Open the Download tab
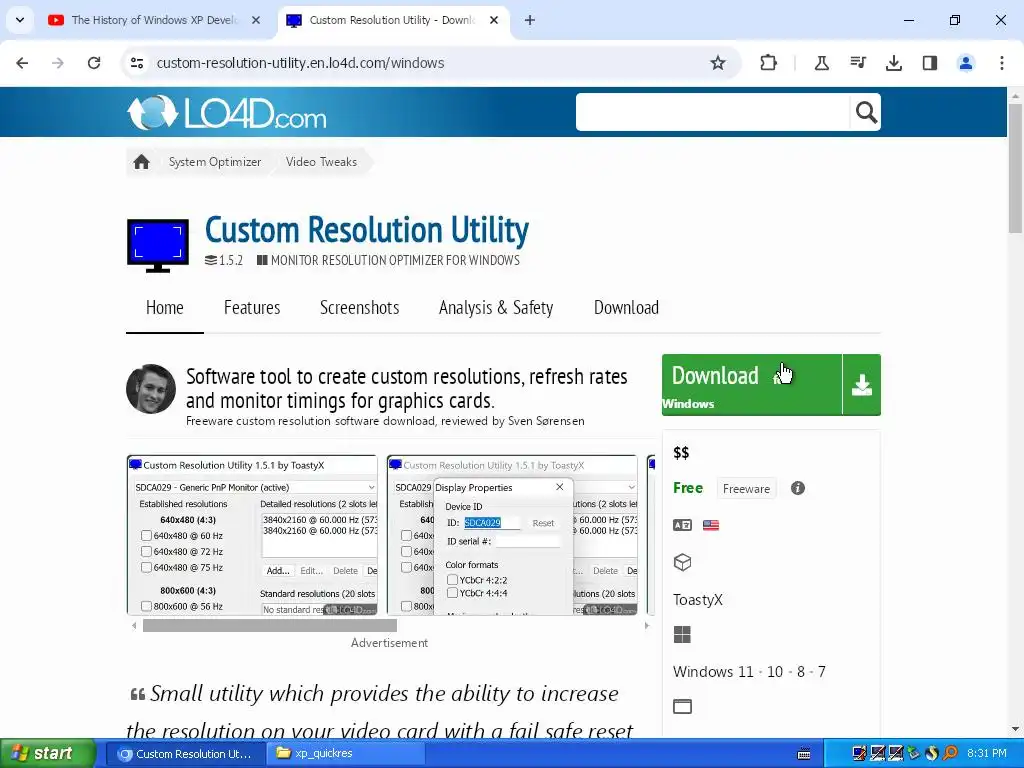The height and width of the screenshot is (768, 1024). pyautogui.click(x=626, y=308)
